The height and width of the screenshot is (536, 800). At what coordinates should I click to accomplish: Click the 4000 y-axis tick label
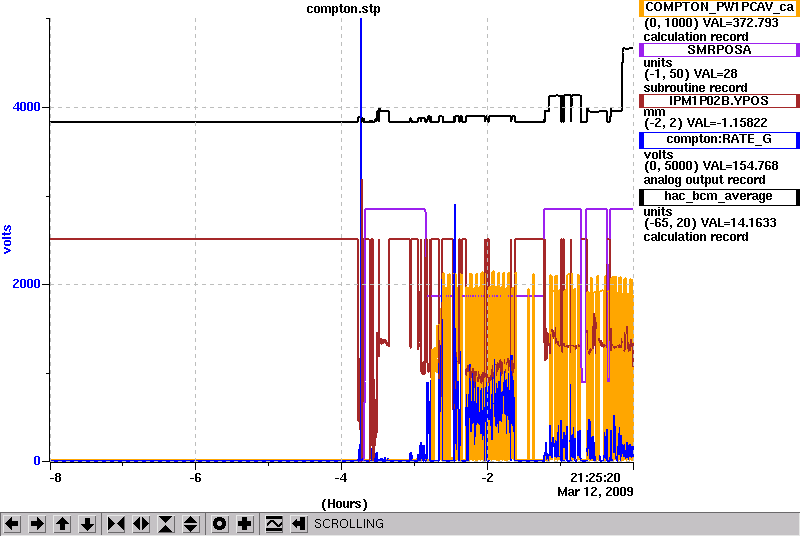pos(27,107)
